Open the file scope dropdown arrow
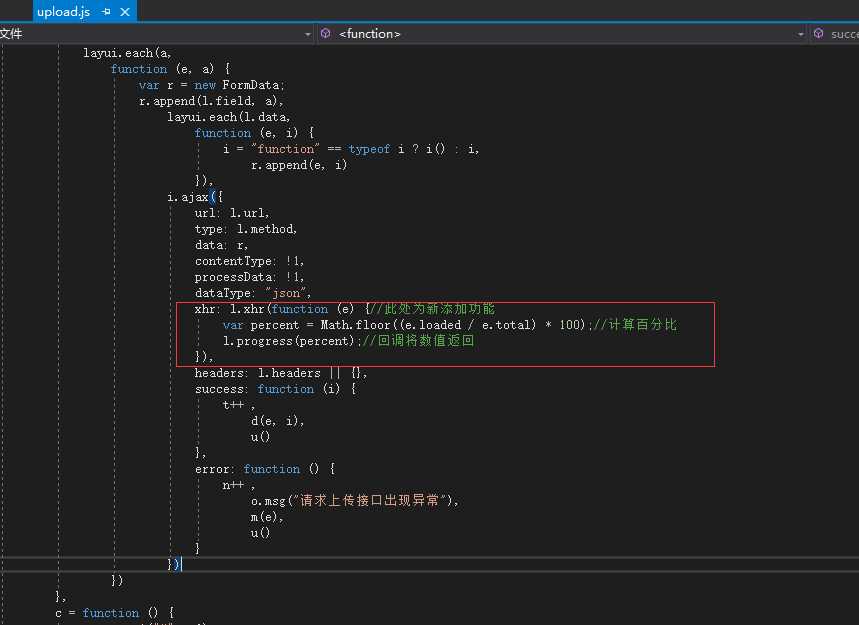859x625 pixels. [307, 34]
